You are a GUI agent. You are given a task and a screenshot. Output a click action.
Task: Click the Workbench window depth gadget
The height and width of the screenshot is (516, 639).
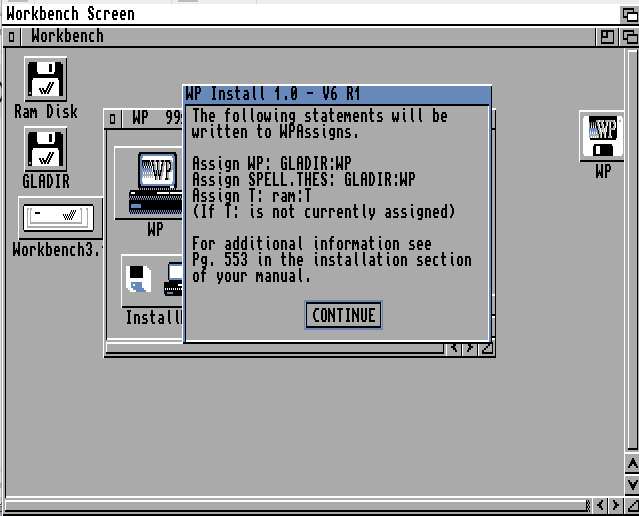(x=627, y=36)
